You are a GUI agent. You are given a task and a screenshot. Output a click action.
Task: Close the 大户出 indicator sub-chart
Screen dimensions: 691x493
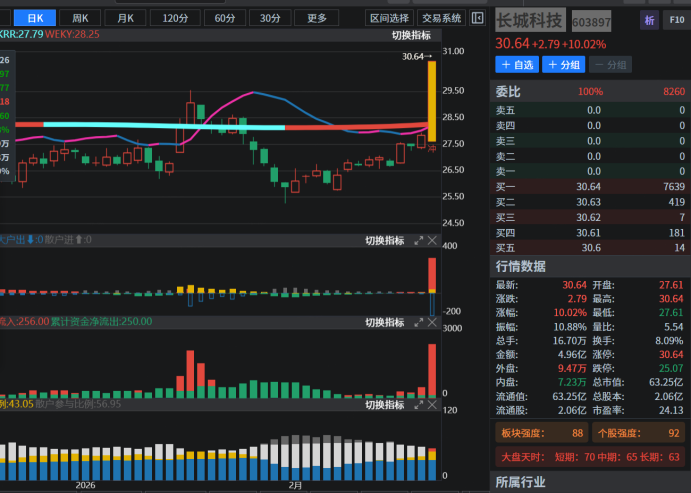click(x=432, y=240)
